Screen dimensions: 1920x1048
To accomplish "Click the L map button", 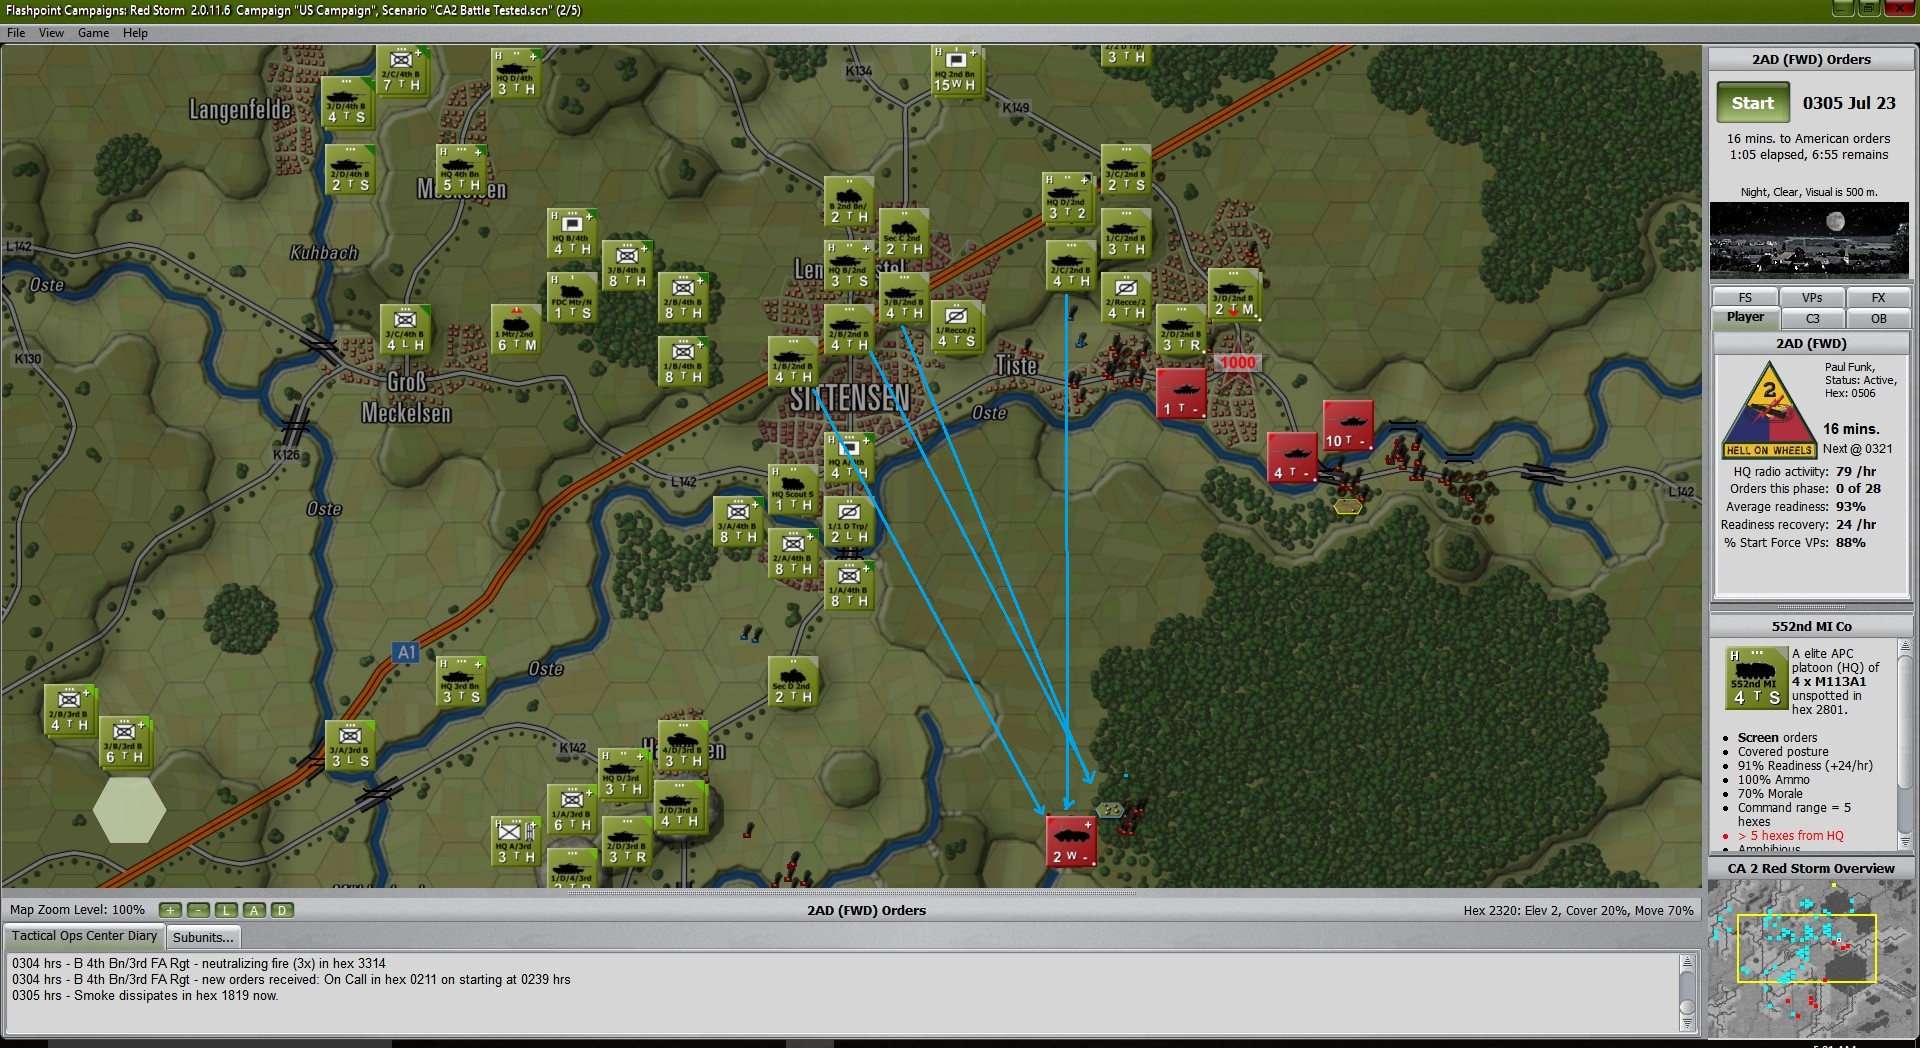I will 226,910.
